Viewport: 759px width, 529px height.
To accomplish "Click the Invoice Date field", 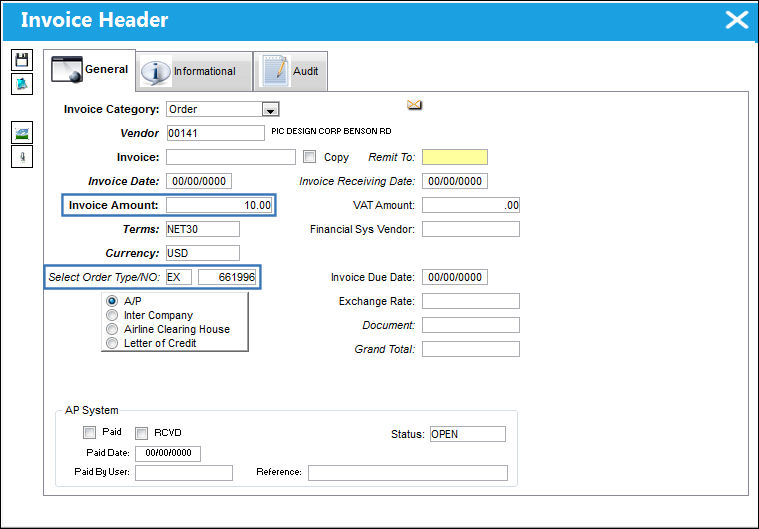I will 199,181.
